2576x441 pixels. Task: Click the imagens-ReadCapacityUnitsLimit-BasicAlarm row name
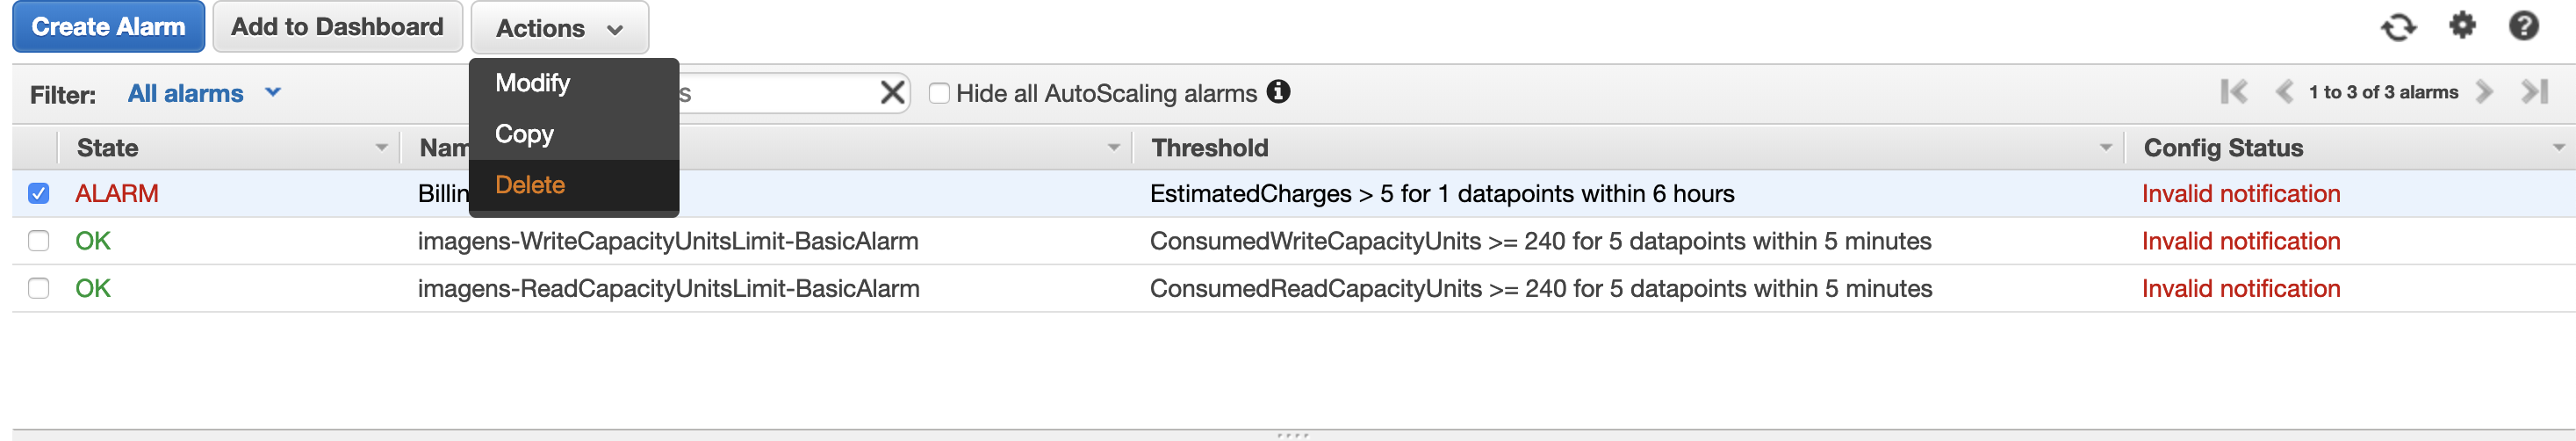[x=668, y=289]
